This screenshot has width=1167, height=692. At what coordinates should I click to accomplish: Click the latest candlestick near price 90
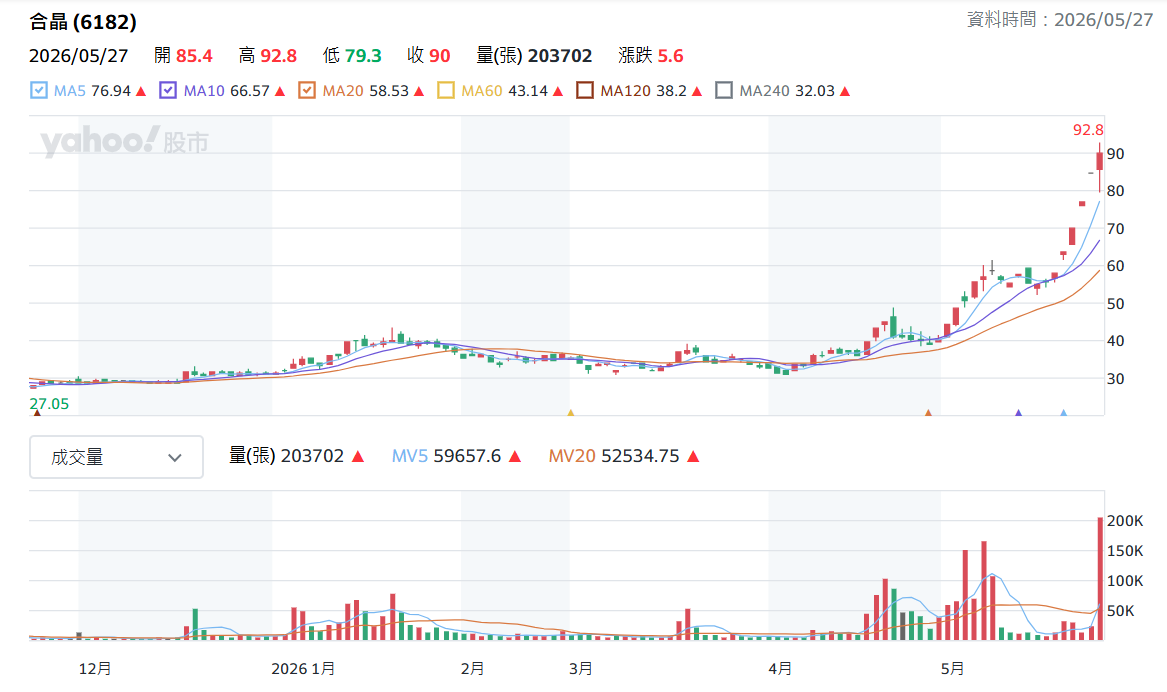[x=1099, y=161]
